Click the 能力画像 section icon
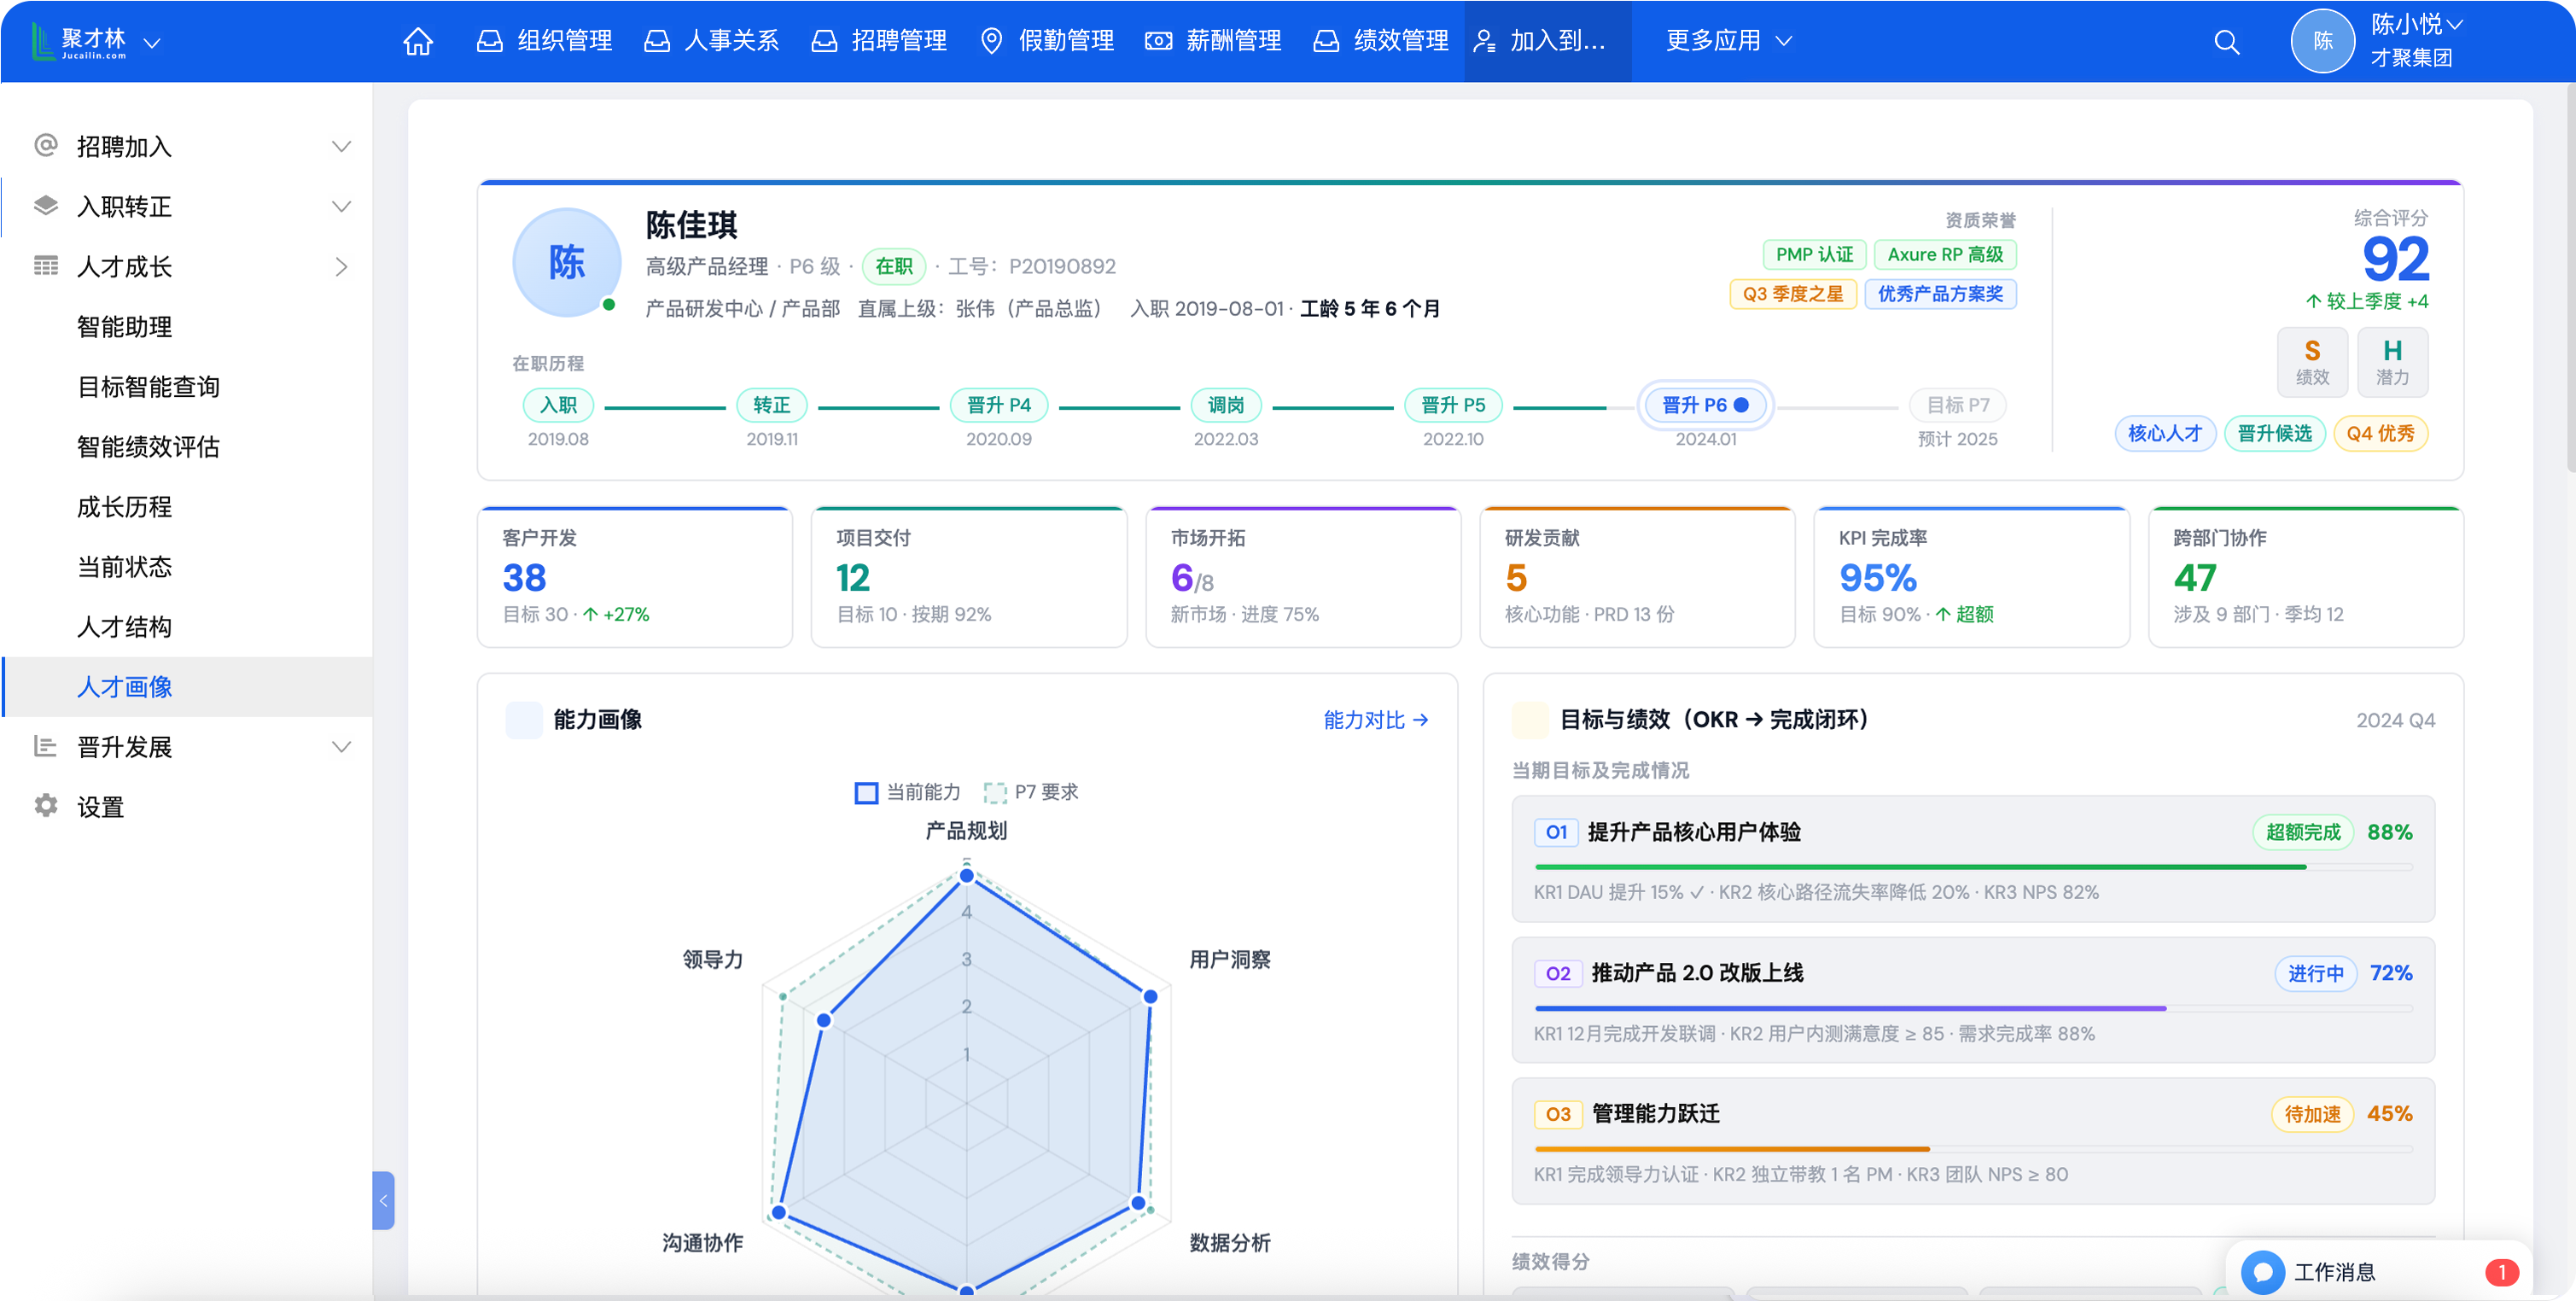Image resolution: width=2576 pixels, height=1301 pixels. 523,720
